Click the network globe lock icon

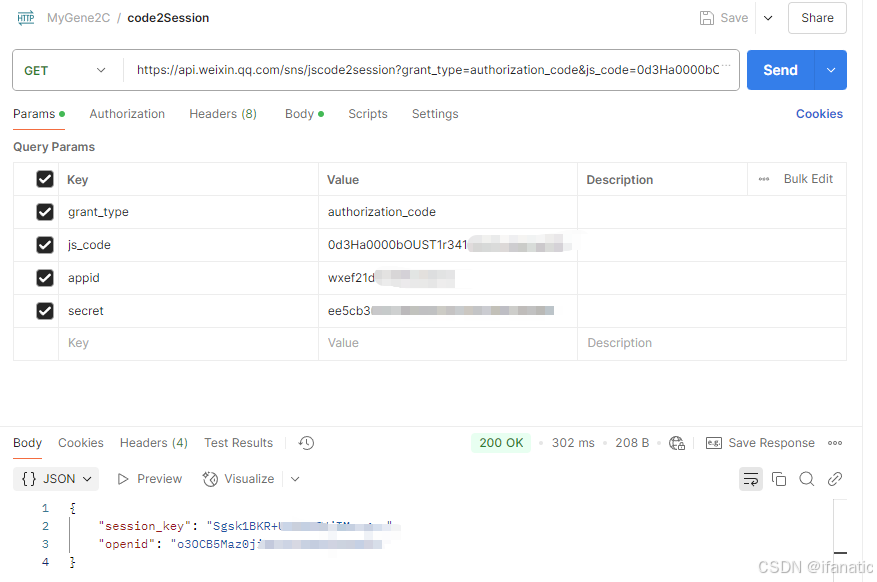(677, 443)
